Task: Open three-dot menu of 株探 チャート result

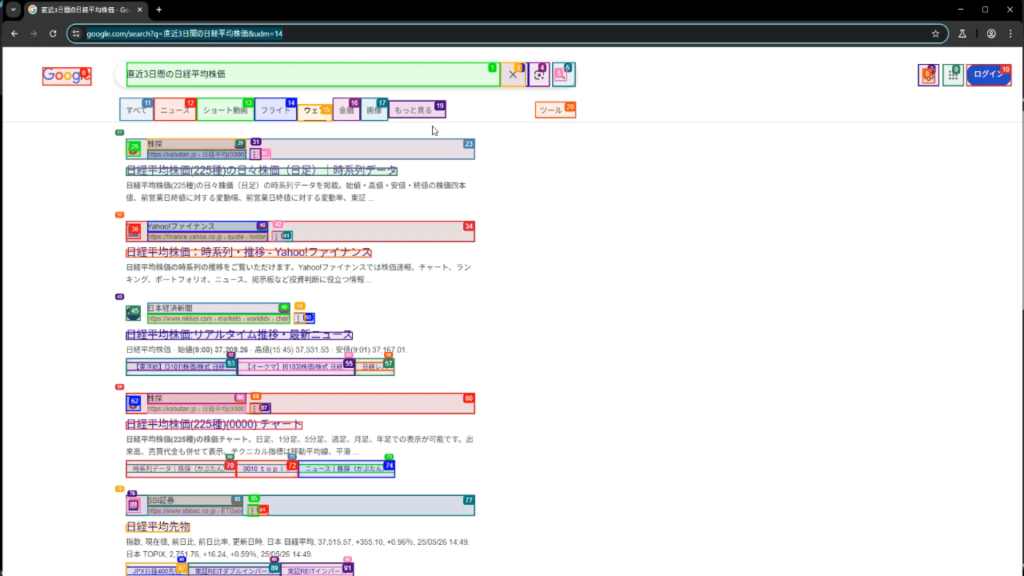Action: (x=255, y=408)
